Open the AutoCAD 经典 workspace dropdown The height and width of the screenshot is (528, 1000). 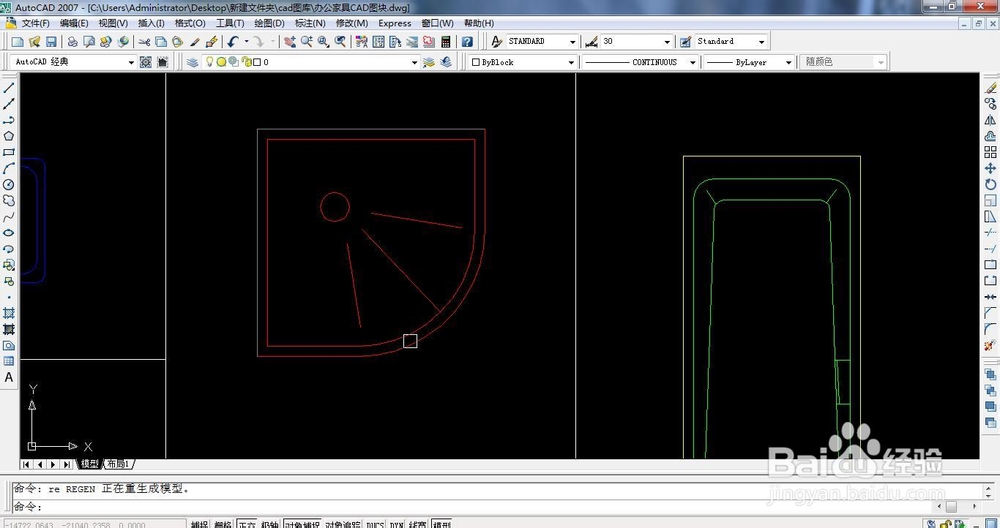click(x=131, y=62)
